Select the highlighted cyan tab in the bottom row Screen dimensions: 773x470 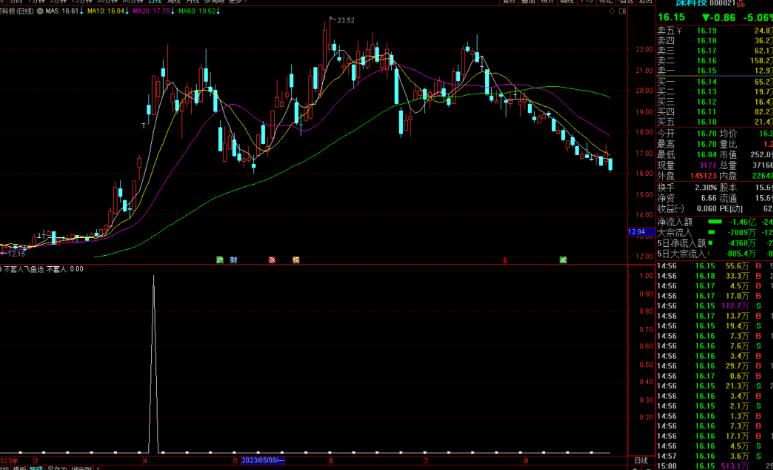[x=36, y=468]
